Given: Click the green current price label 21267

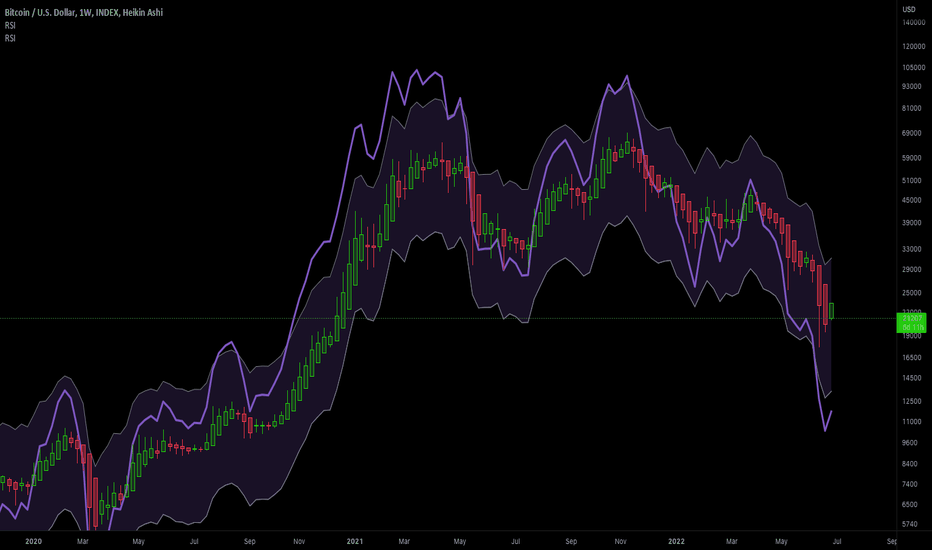Looking at the screenshot, I should pyautogui.click(x=911, y=322).
